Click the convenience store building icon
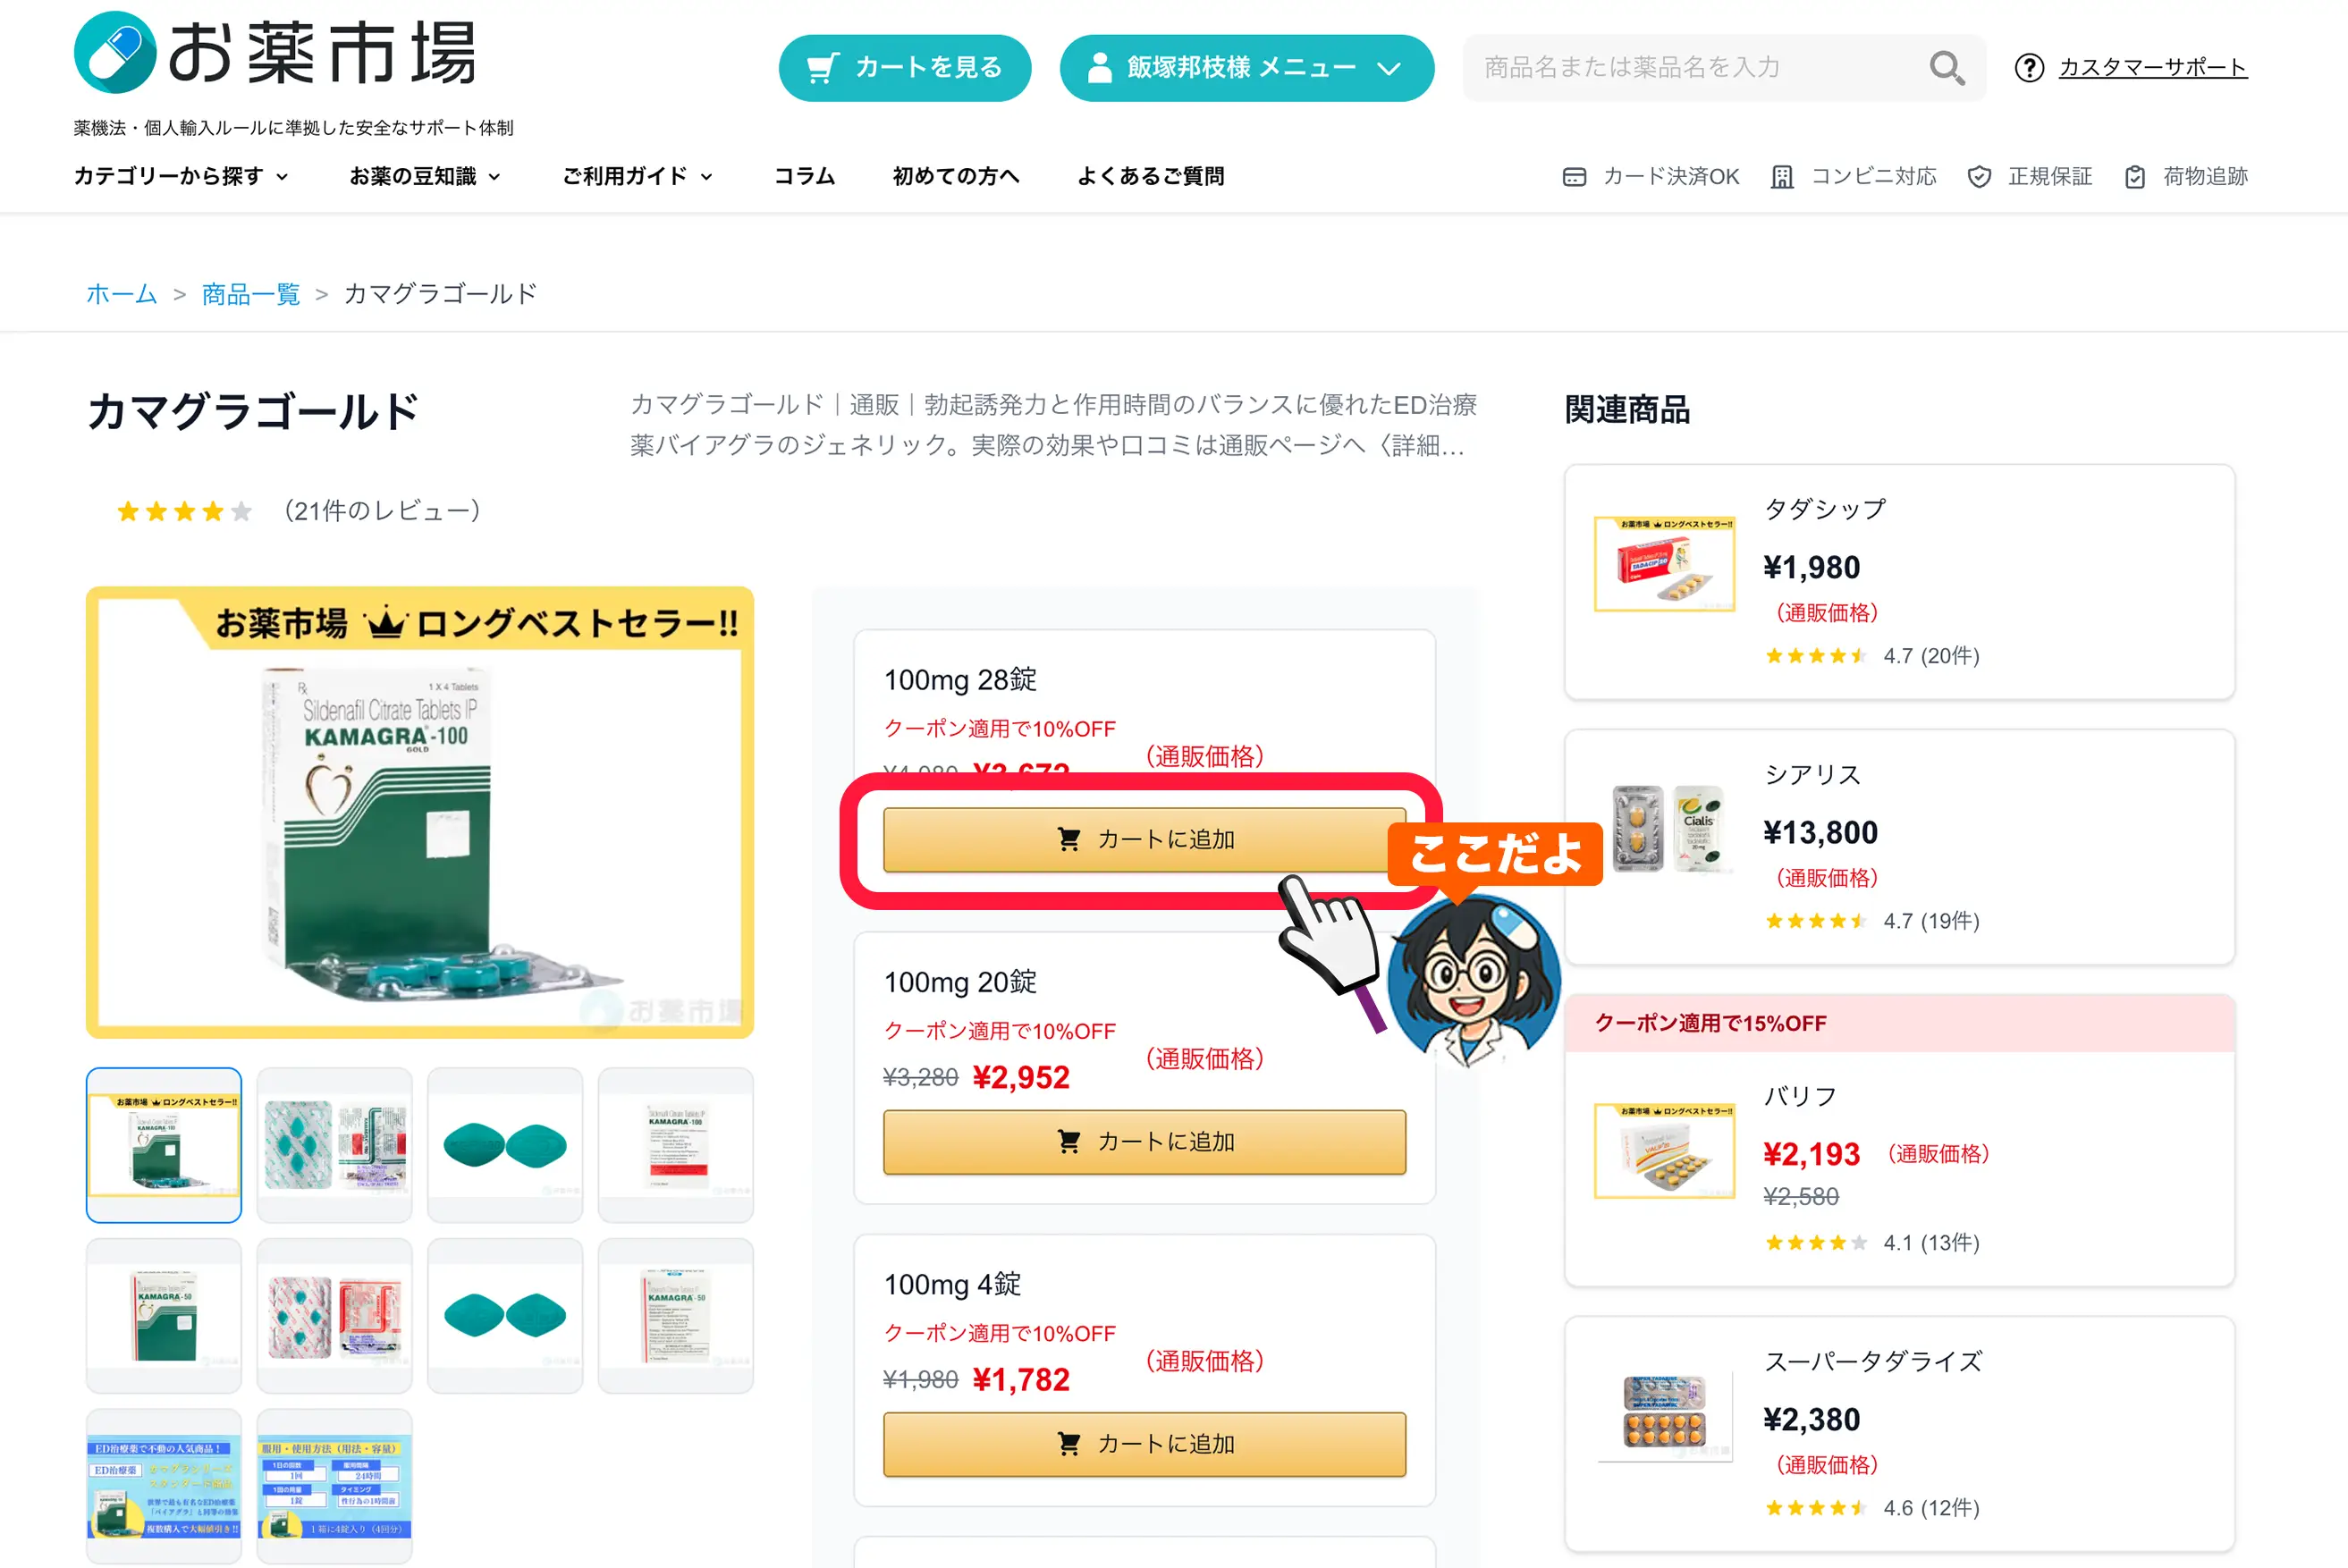2348x1568 pixels. point(1782,177)
